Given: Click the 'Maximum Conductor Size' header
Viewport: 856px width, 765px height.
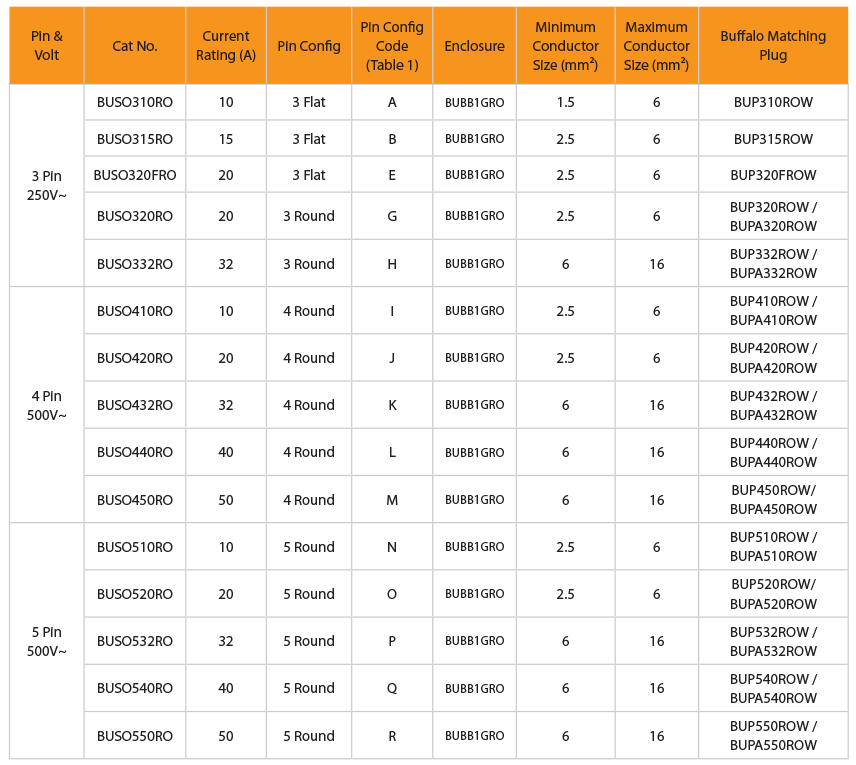Looking at the screenshot, I should coord(656,46).
